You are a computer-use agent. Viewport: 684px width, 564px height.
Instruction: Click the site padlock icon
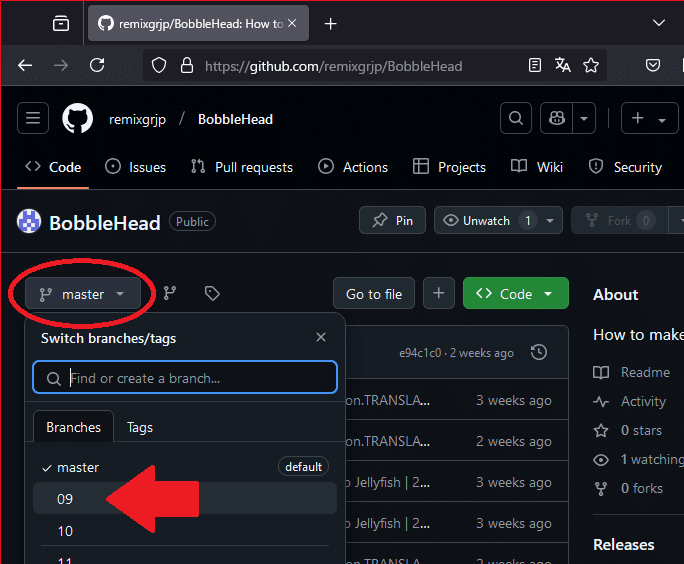(x=187, y=65)
